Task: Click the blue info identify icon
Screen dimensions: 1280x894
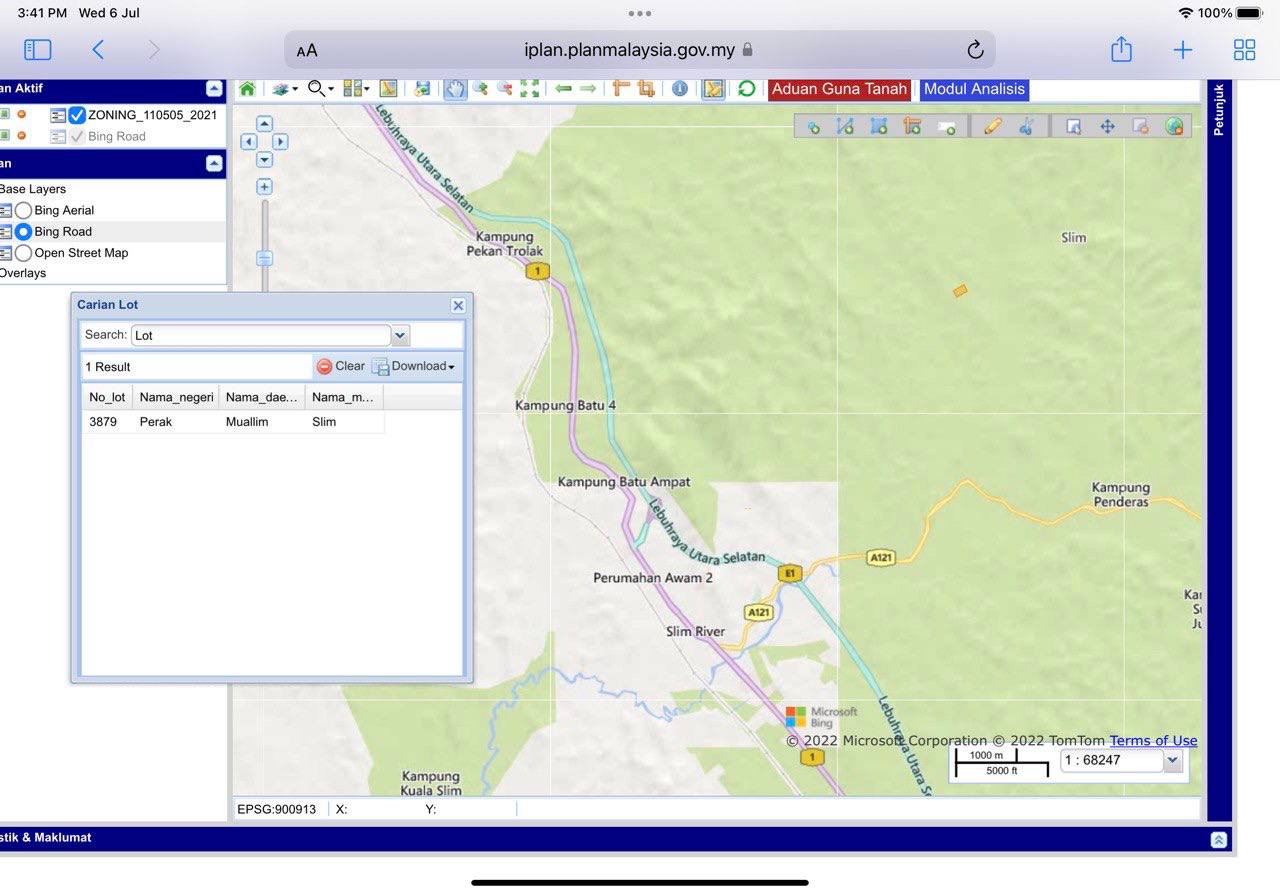Action: [x=680, y=89]
